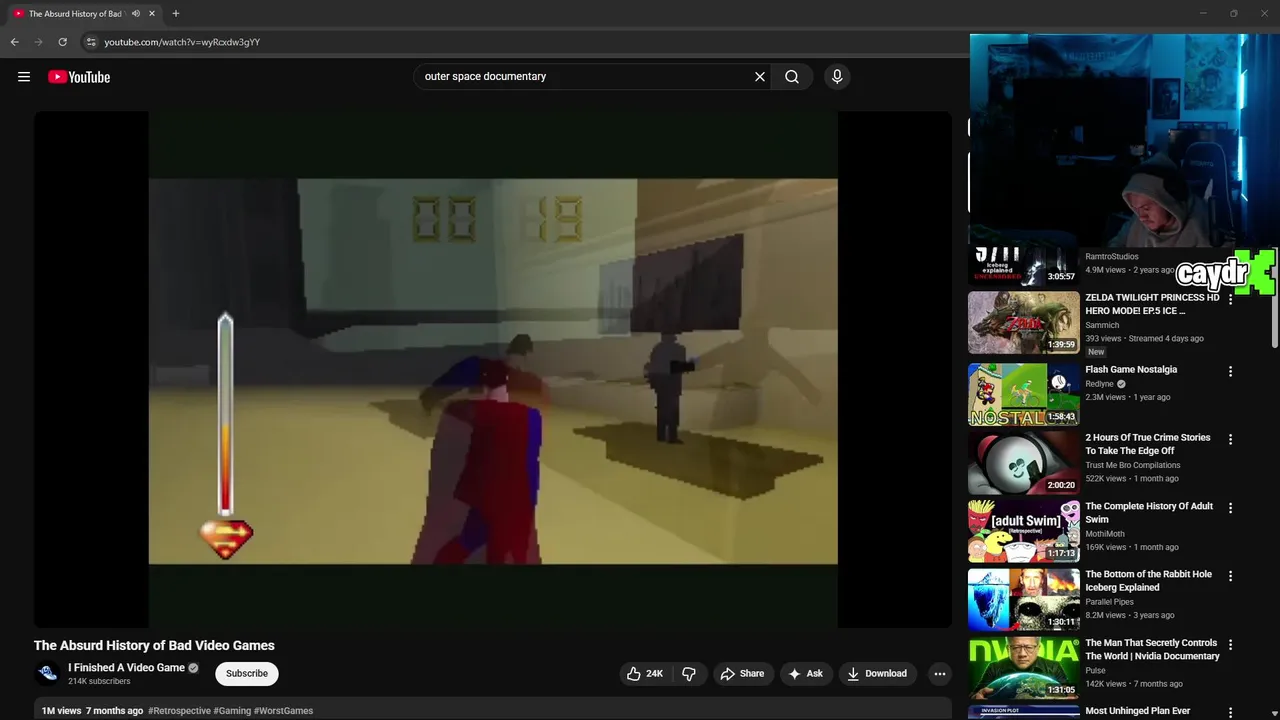The image size is (1280, 720).
Task: Click Sammich channel name
Action: (1102, 325)
